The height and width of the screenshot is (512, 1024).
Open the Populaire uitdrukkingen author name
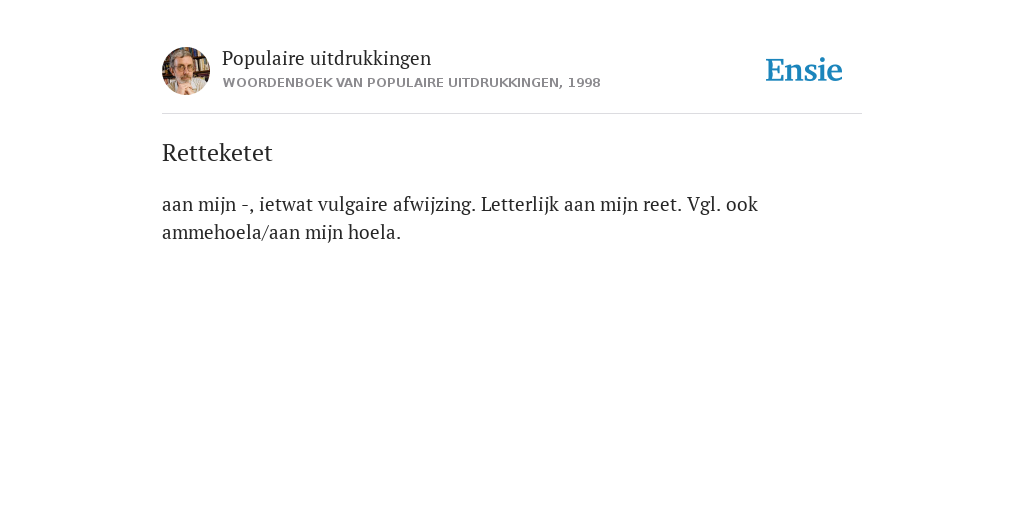pyautogui.click(x=327, y=59)
